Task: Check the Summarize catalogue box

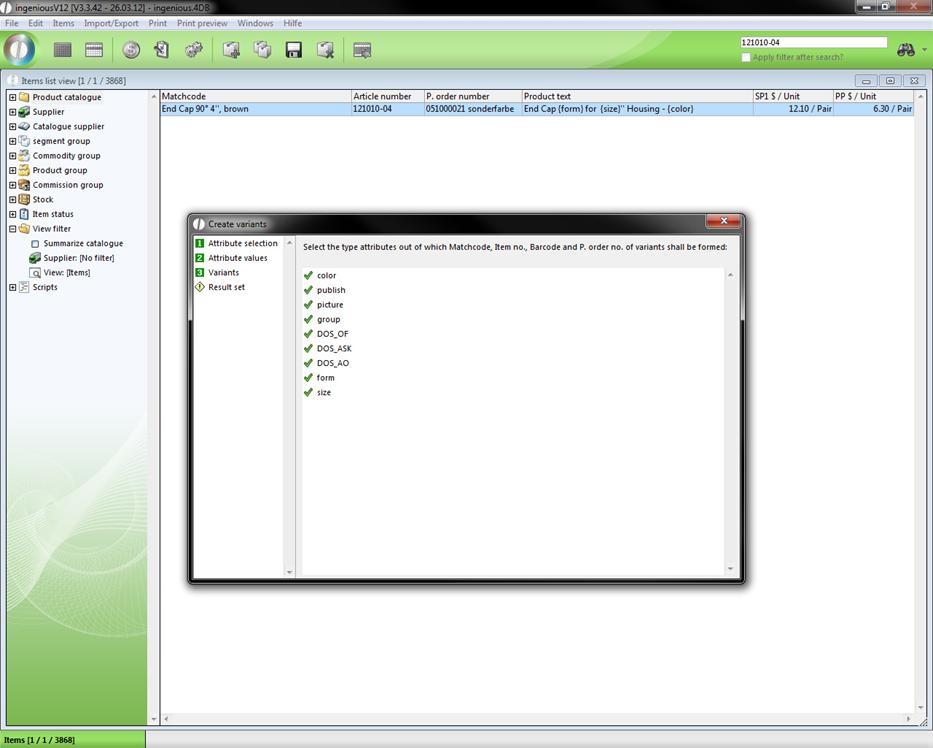Action: click(x=35, y=244)
